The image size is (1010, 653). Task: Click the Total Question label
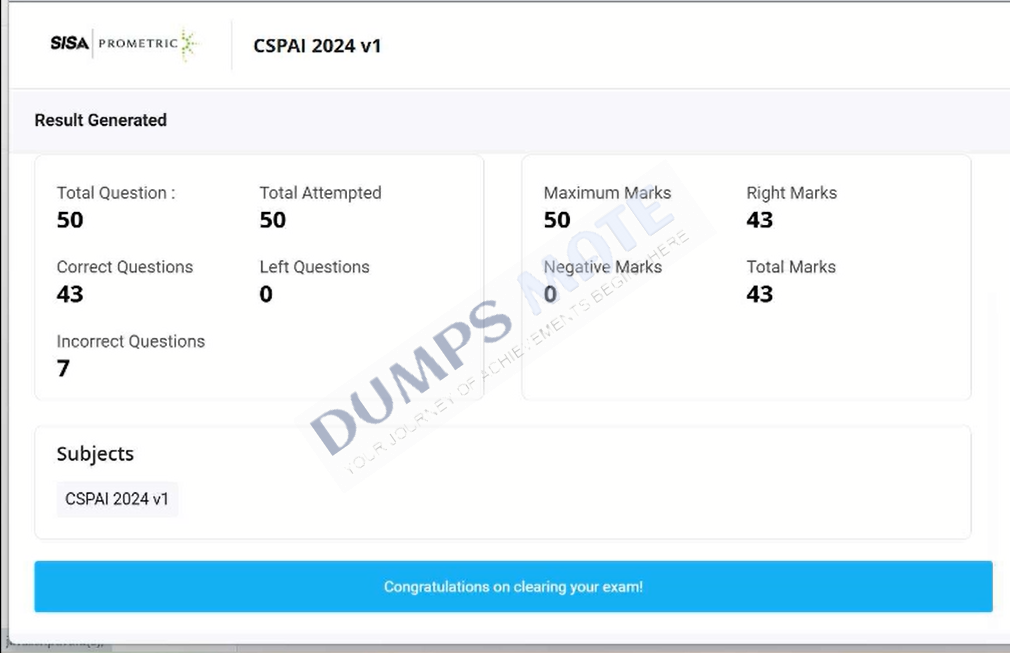(x=116, y=193)
